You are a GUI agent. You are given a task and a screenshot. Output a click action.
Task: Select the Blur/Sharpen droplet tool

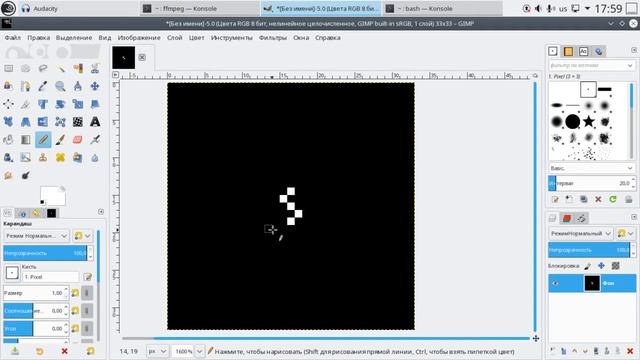95,157
